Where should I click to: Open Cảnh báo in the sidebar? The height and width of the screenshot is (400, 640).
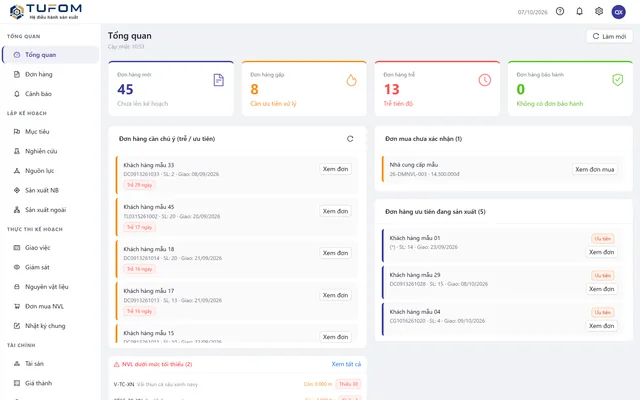[51, 94]
